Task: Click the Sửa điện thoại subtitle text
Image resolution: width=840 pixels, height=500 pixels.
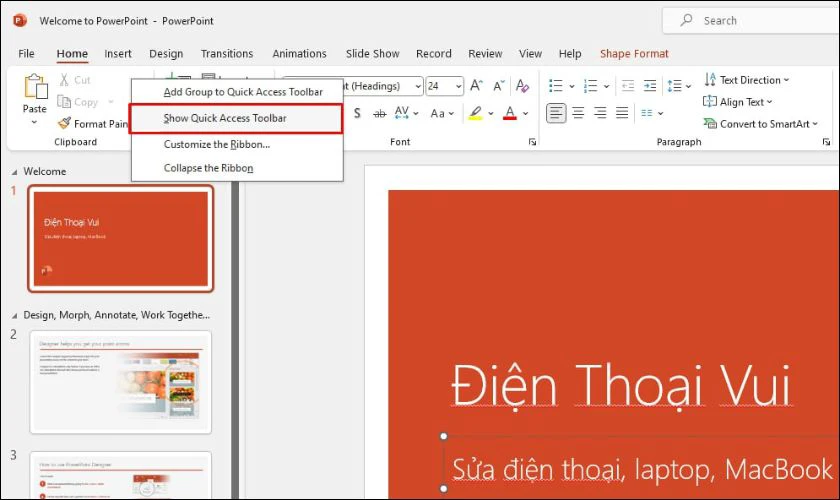Action: coord(642,470)
